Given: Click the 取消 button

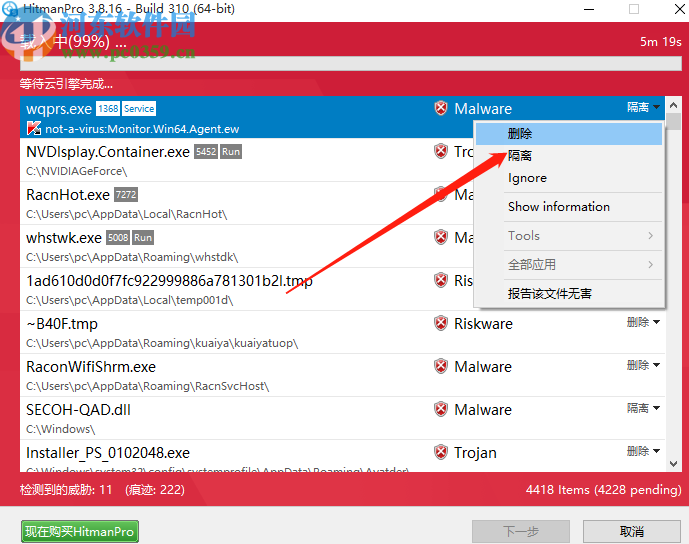Looking at the screenshot, I should 632,532.
